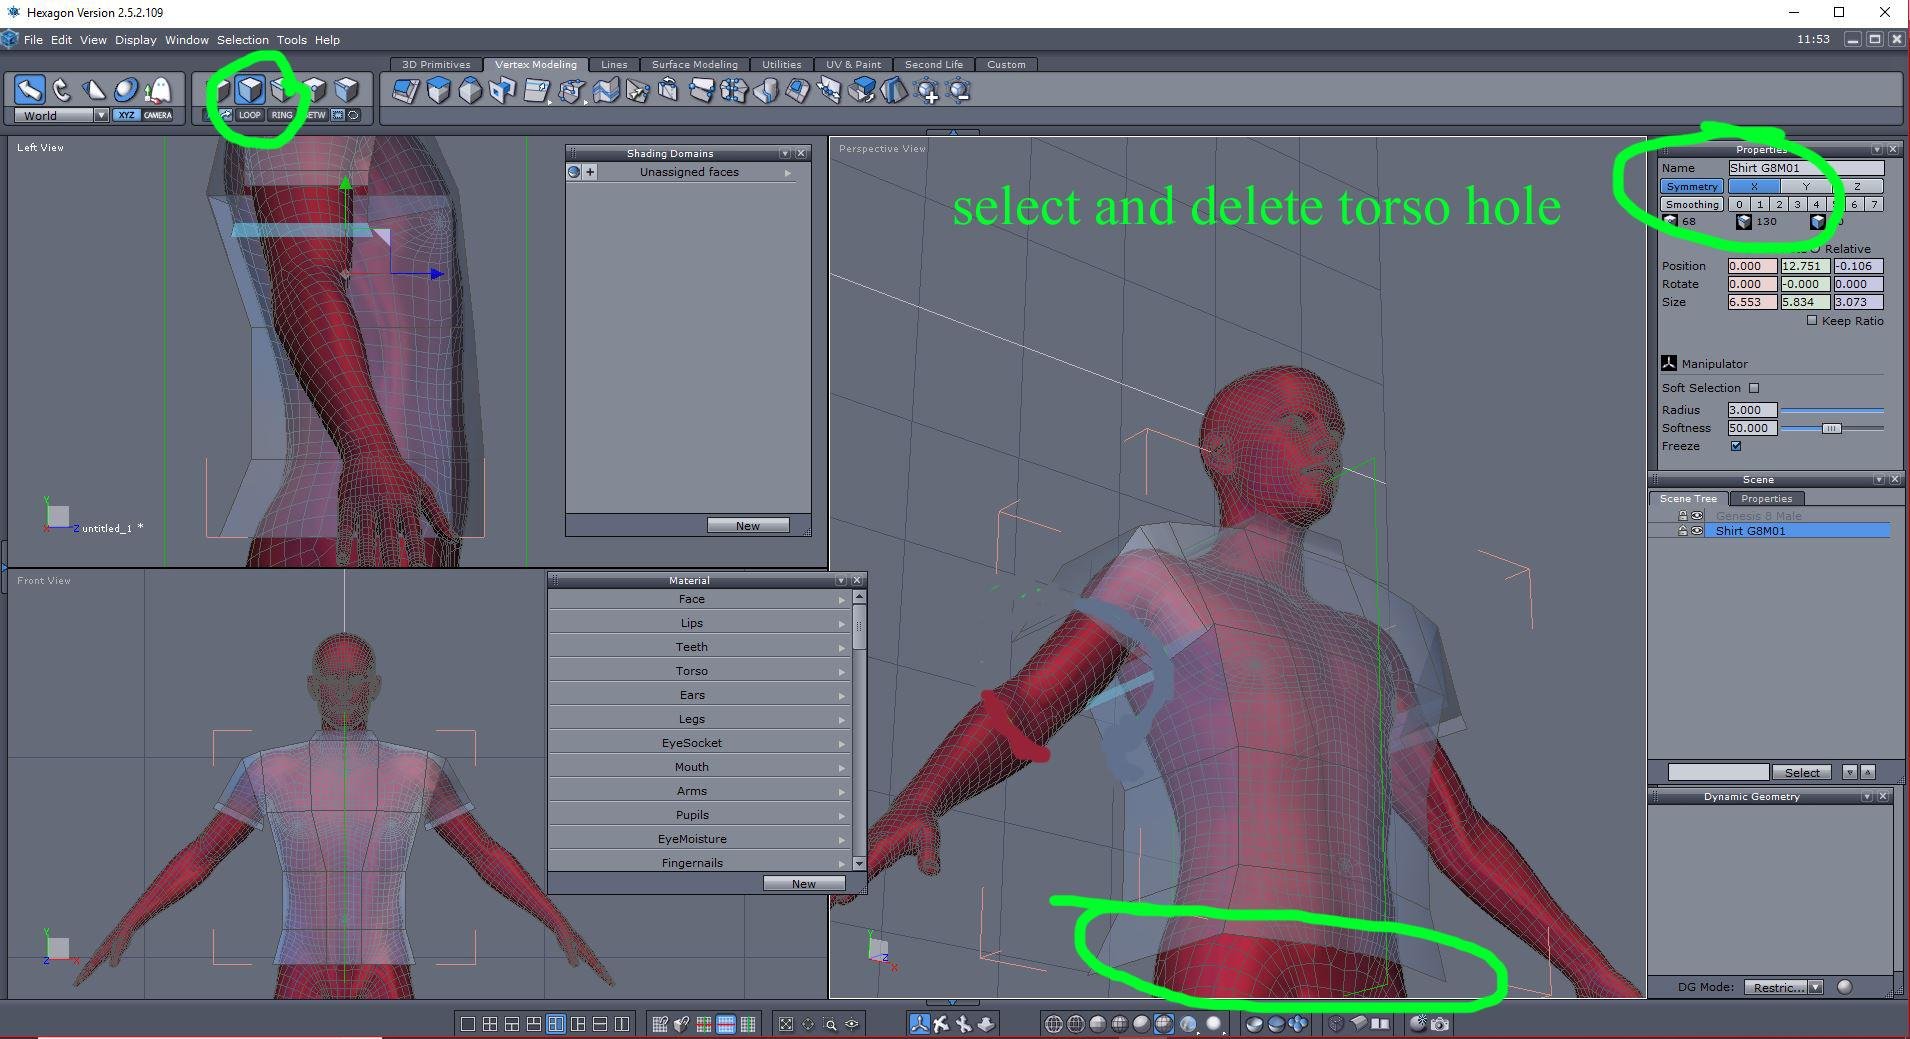Click the first Vertex Modeling tool icon
This screenshot has width=1910, height=1039.
[405, 91]
